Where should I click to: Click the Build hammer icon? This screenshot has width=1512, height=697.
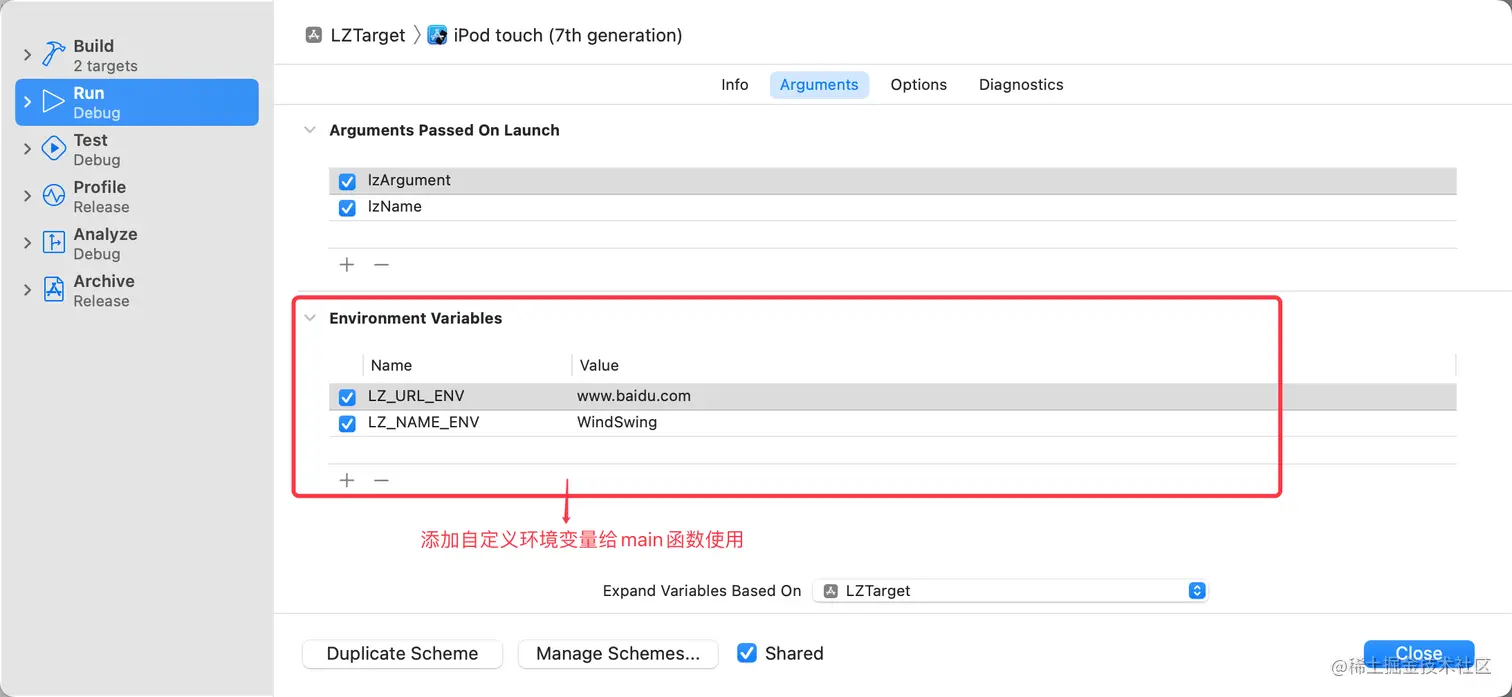tap(53, 55)
